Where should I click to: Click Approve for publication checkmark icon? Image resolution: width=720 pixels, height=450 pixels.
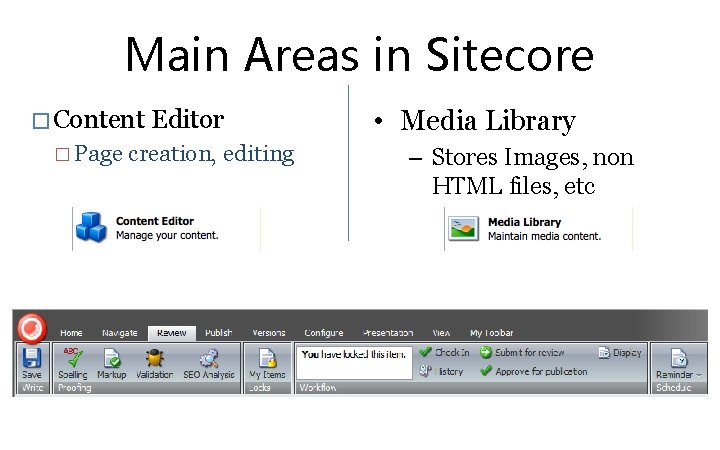(x=486, y=371)
